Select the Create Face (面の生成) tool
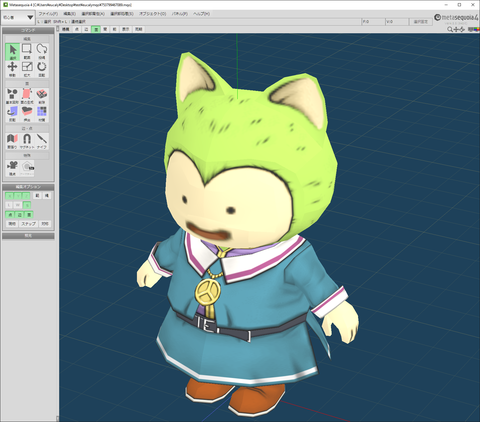This screenshot has width=480, height=422. (x=27, y=96)
